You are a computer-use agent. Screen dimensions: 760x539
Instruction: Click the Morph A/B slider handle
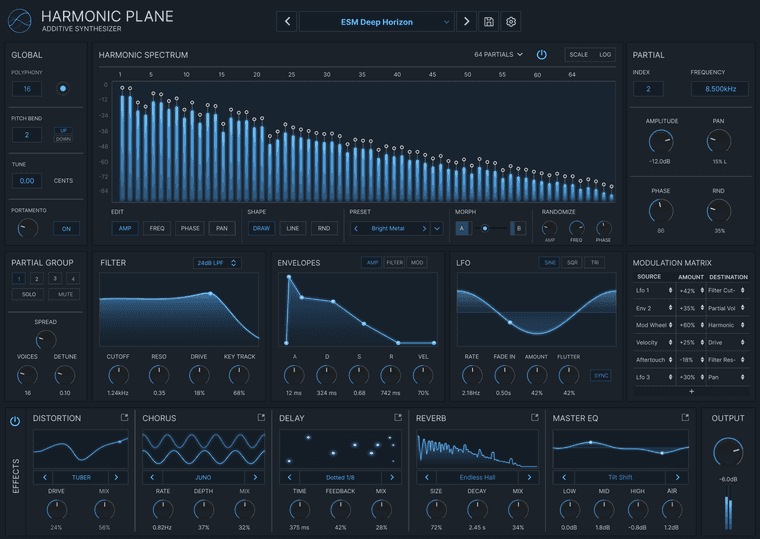(x=485, y=228)
